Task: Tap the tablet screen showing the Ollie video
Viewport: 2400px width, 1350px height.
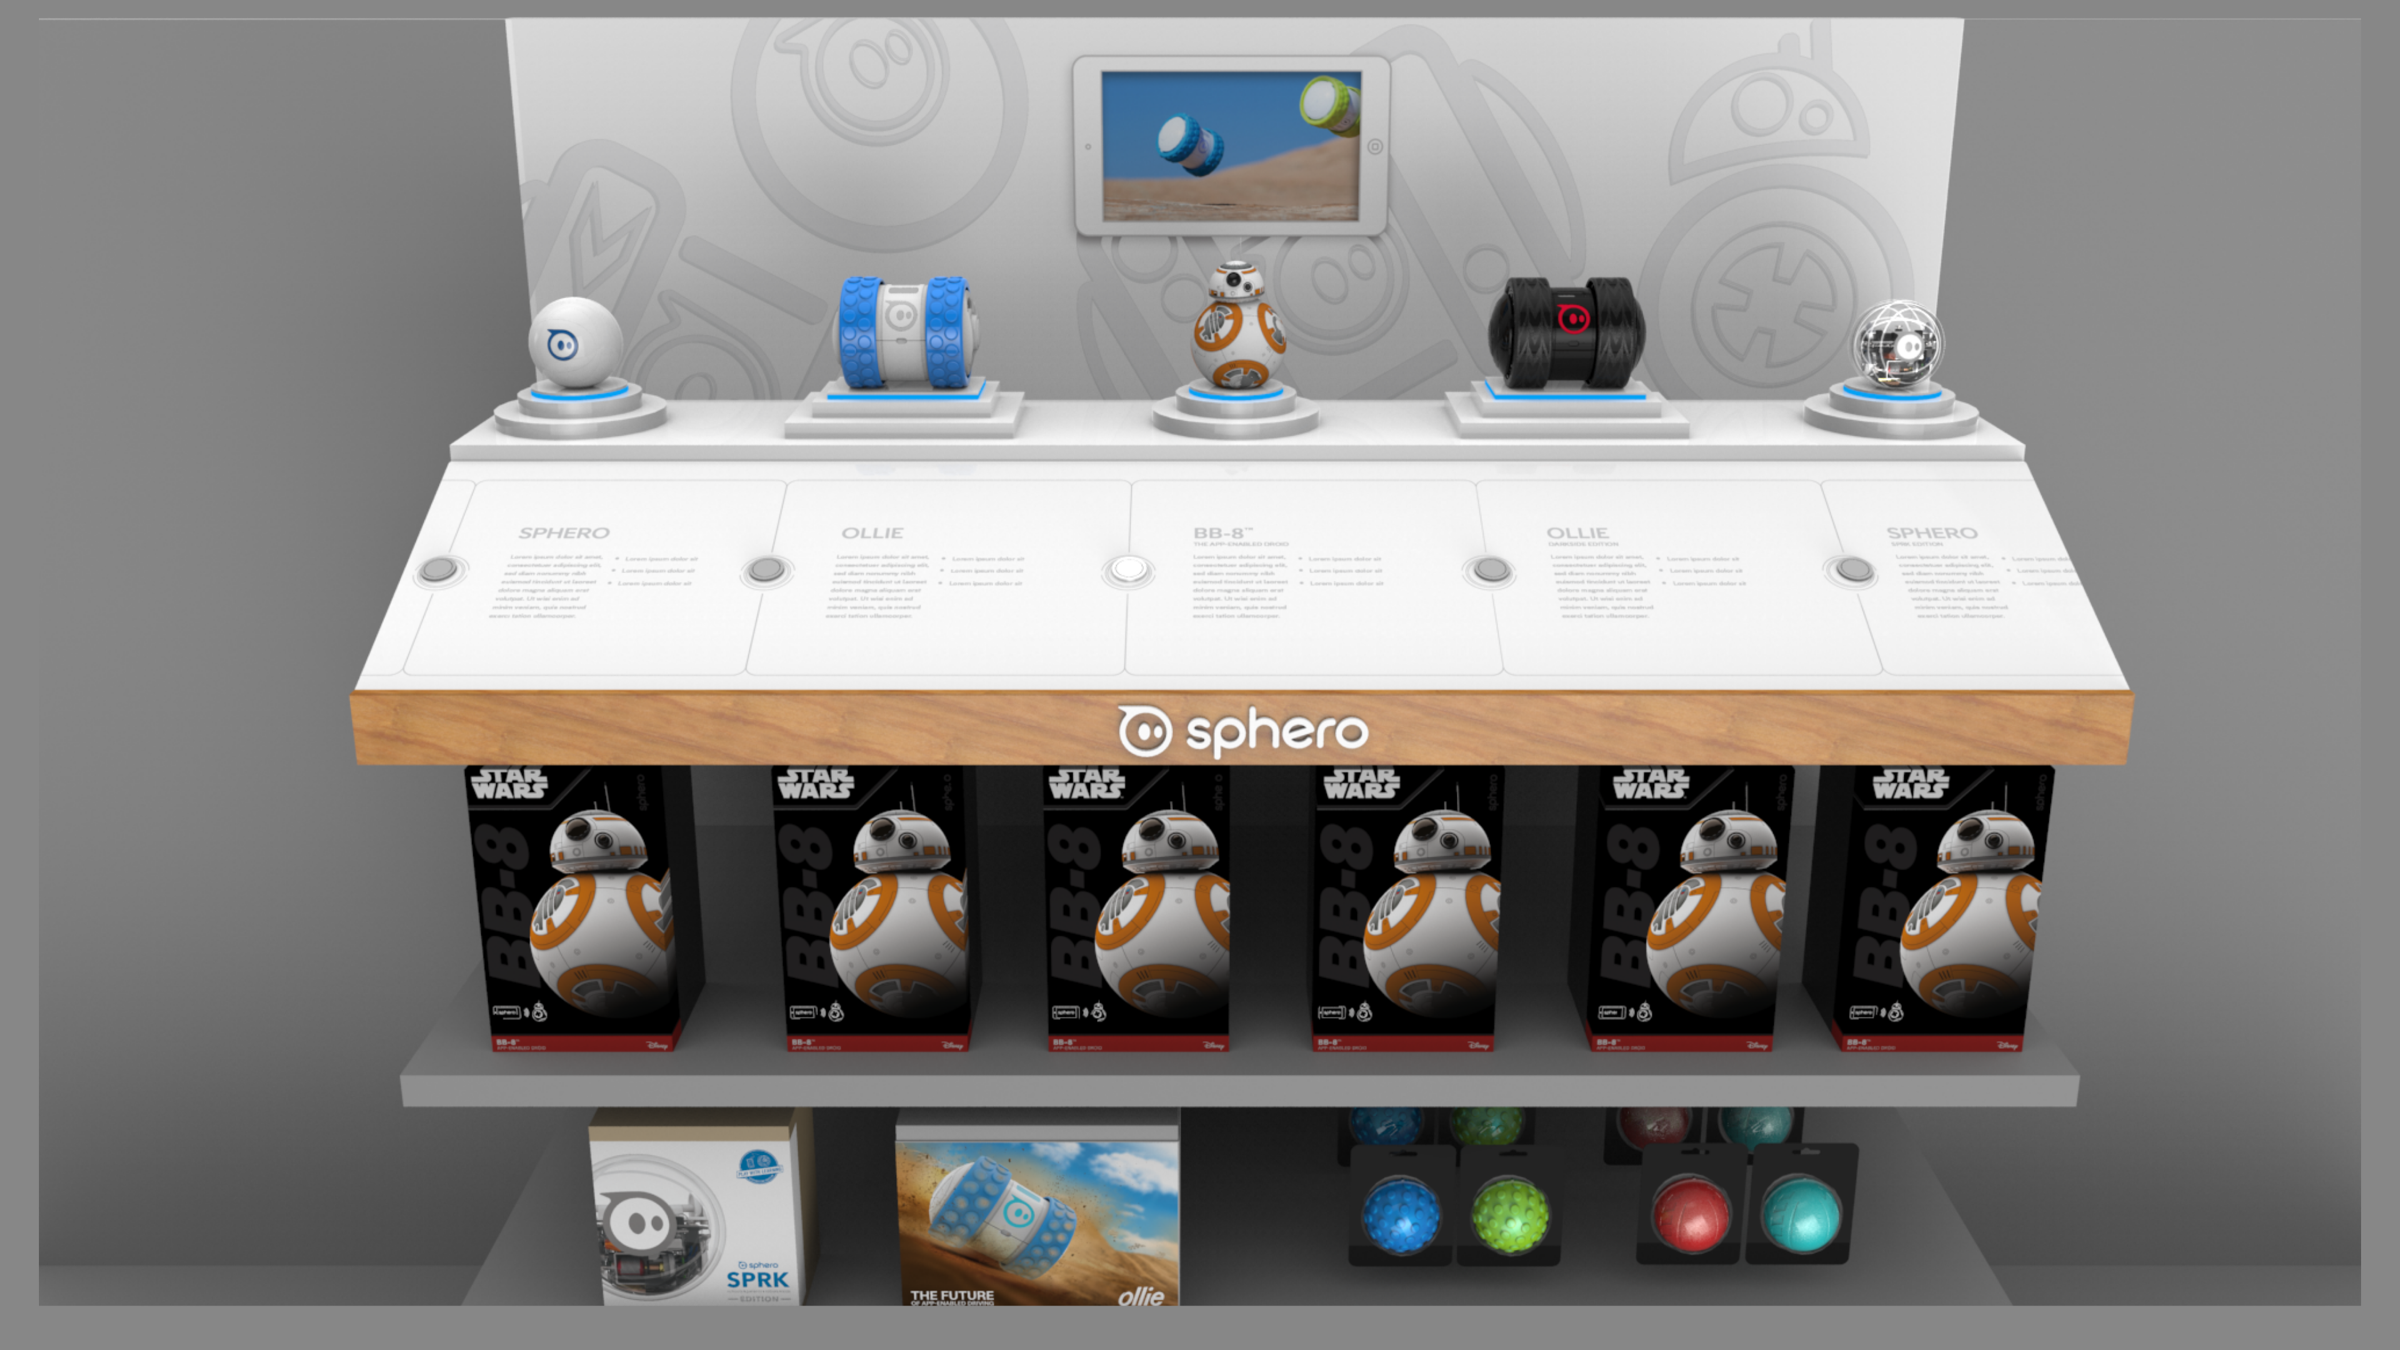Action: tap(1231, 146)
